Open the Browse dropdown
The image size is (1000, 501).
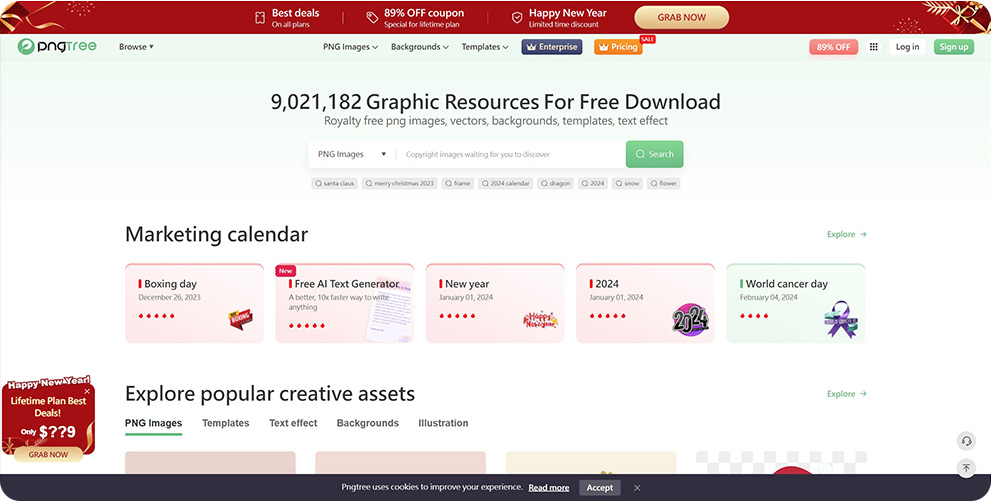coord(136,47)
